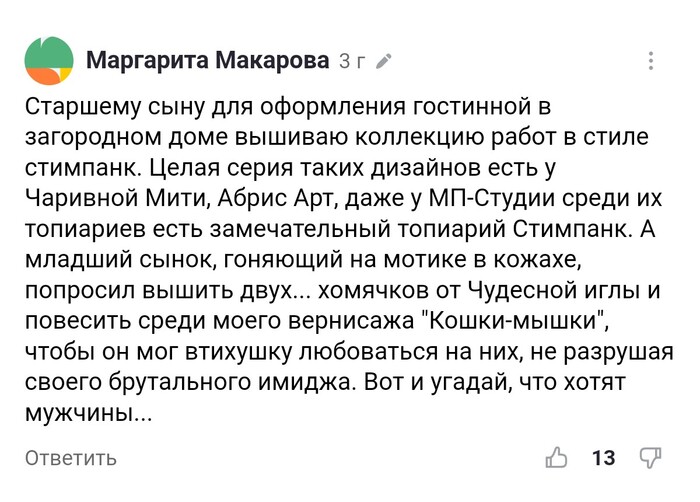The height and width of the screenshot is (502, 700).
Task: Click the like count 13
Action: (604, 458)
